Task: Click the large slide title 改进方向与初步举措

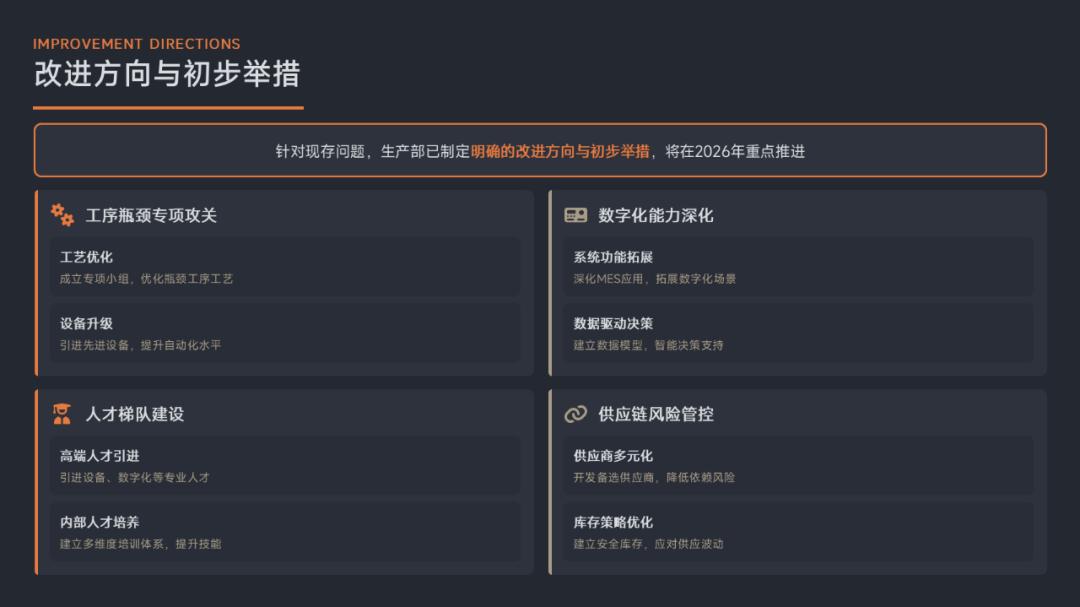Action: click(166, 74)
